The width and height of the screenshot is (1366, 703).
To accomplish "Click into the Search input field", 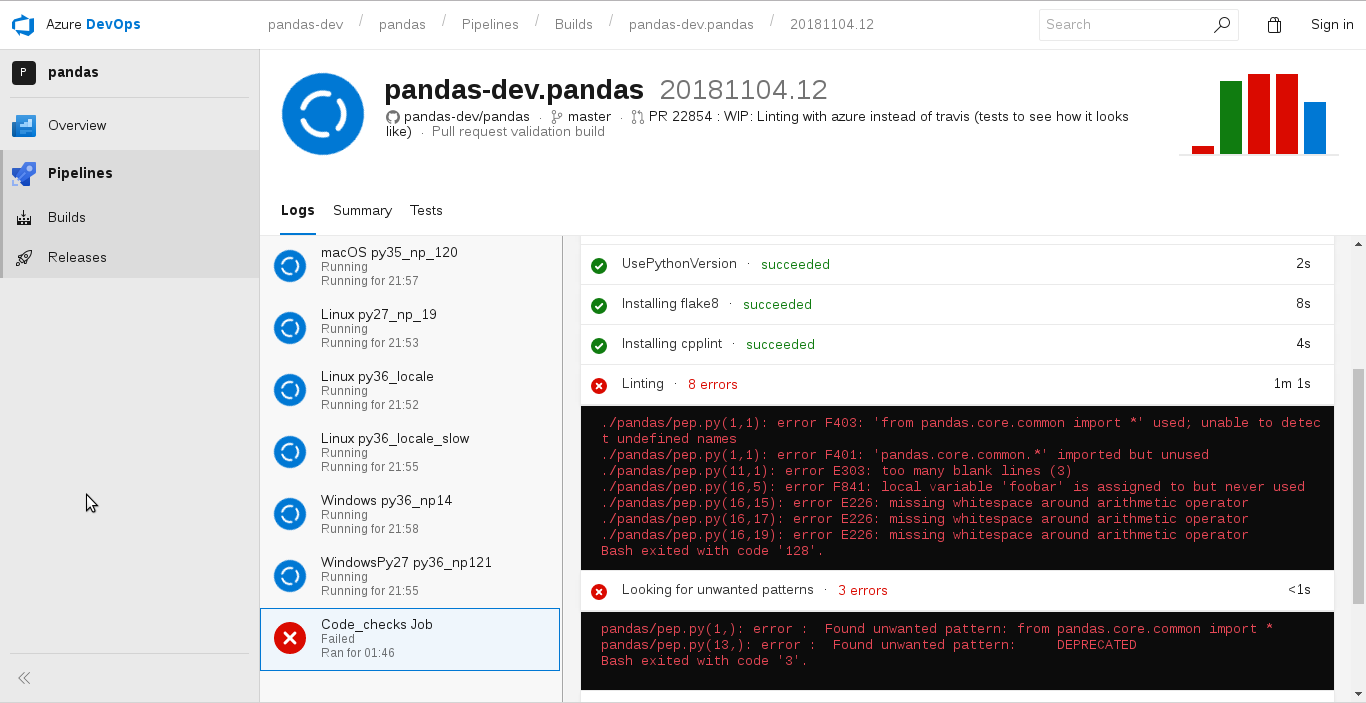I will [x=1125, y=25].
